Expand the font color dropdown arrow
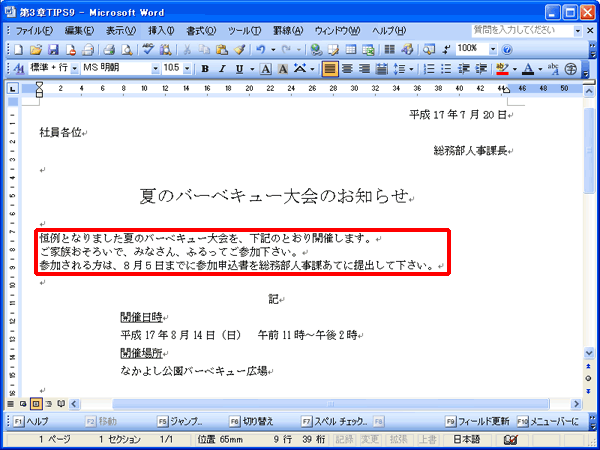This screenshot has height=450, width=600. (540, 69)
